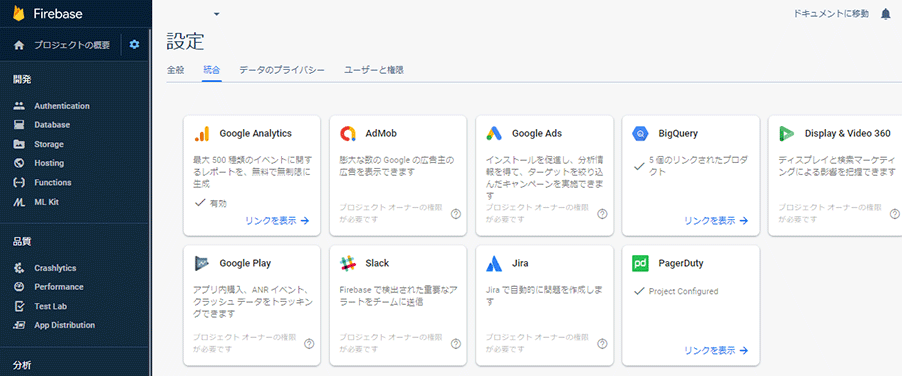Click the PagerDuty green logo
This screenshot has height=376, width=902.
640,263
